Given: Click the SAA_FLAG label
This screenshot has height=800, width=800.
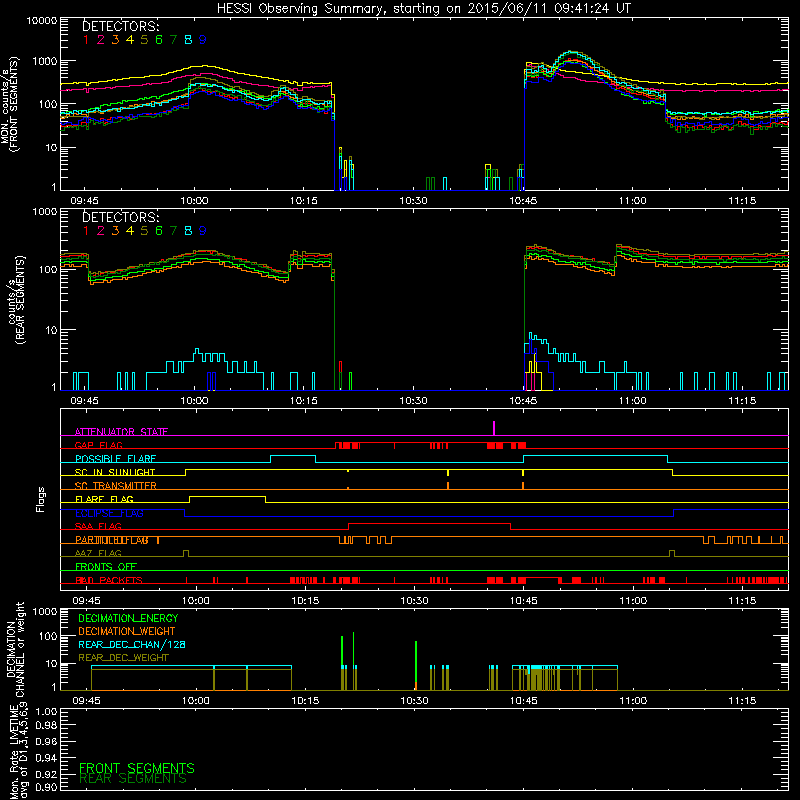Looking at the screenshot, I should (98, 526).
